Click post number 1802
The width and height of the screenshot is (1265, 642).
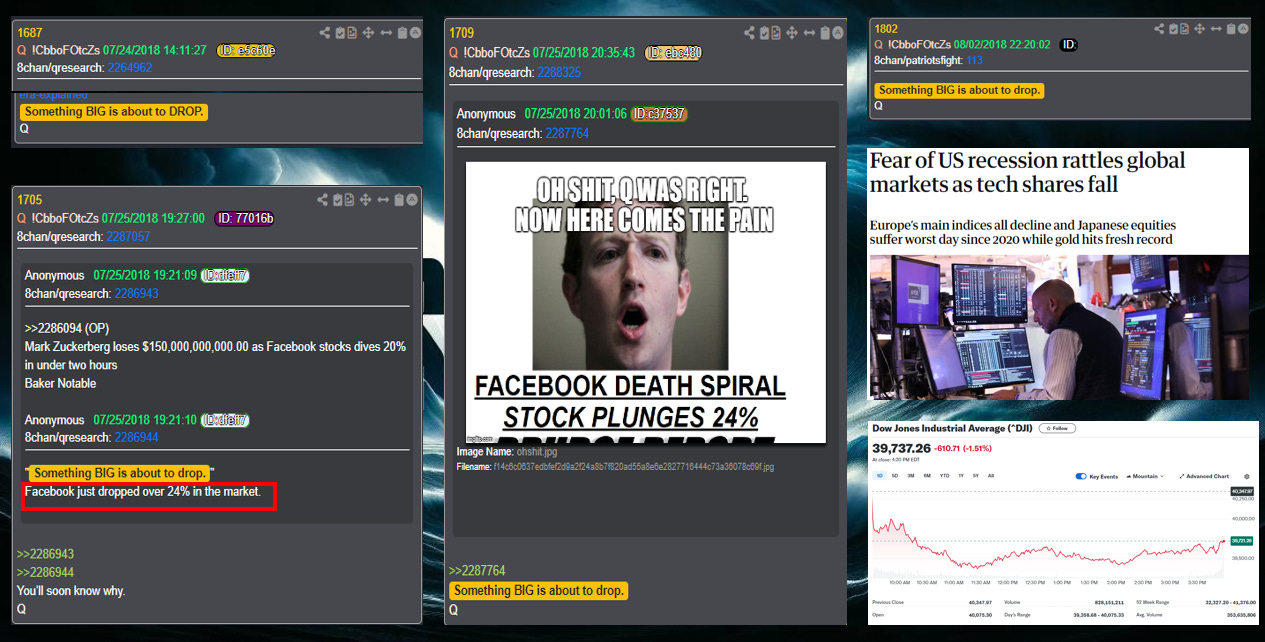[886, 29]
